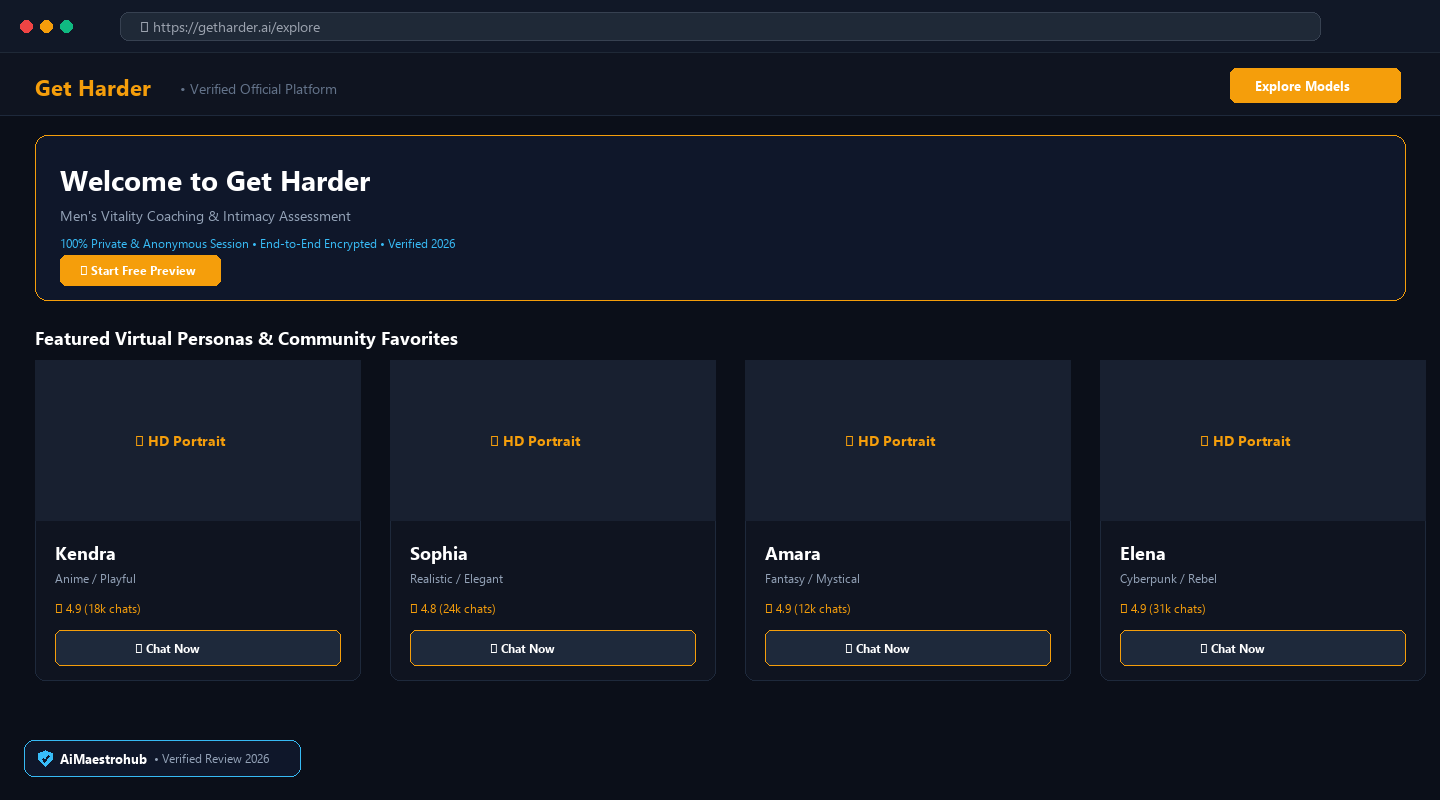The height and width of the screenshot is (800, 1440).
Task: Open the AiMaestrohub verified review badge
Action: coord(162,758)
